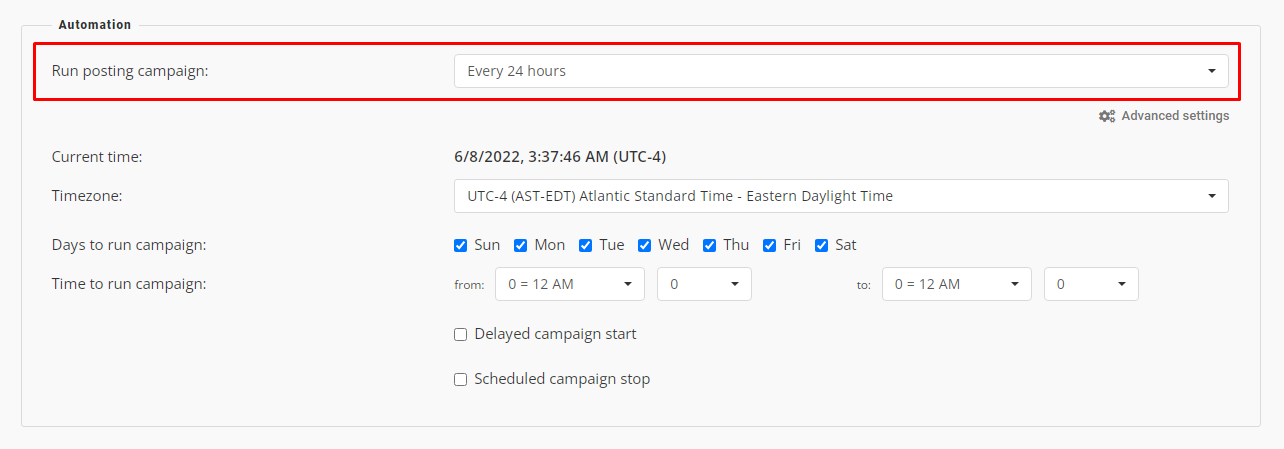
Task: Uncheck the Mon day checkbox
Action: 521,245
